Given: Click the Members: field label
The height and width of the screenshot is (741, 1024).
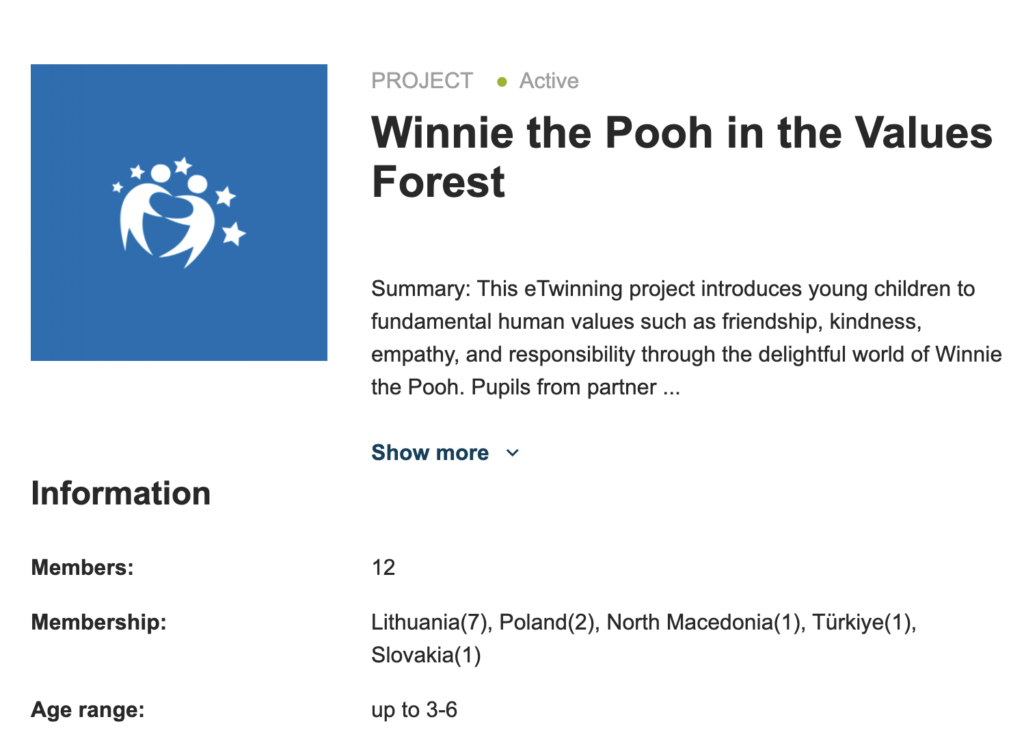Looking at the screenshot, I should [x=82, y=567].
